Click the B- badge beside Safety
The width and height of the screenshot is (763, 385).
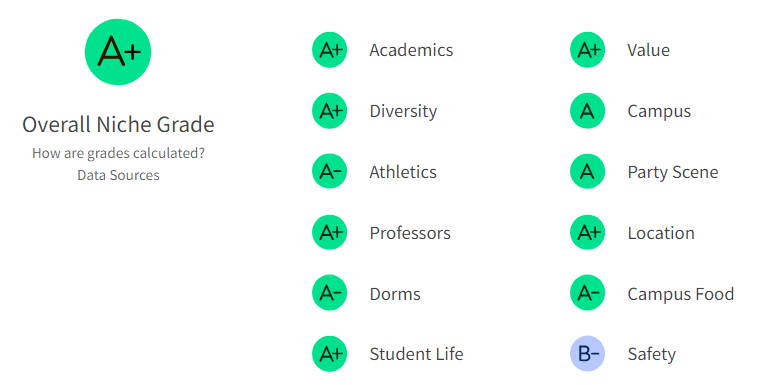(x=587, y=353)
